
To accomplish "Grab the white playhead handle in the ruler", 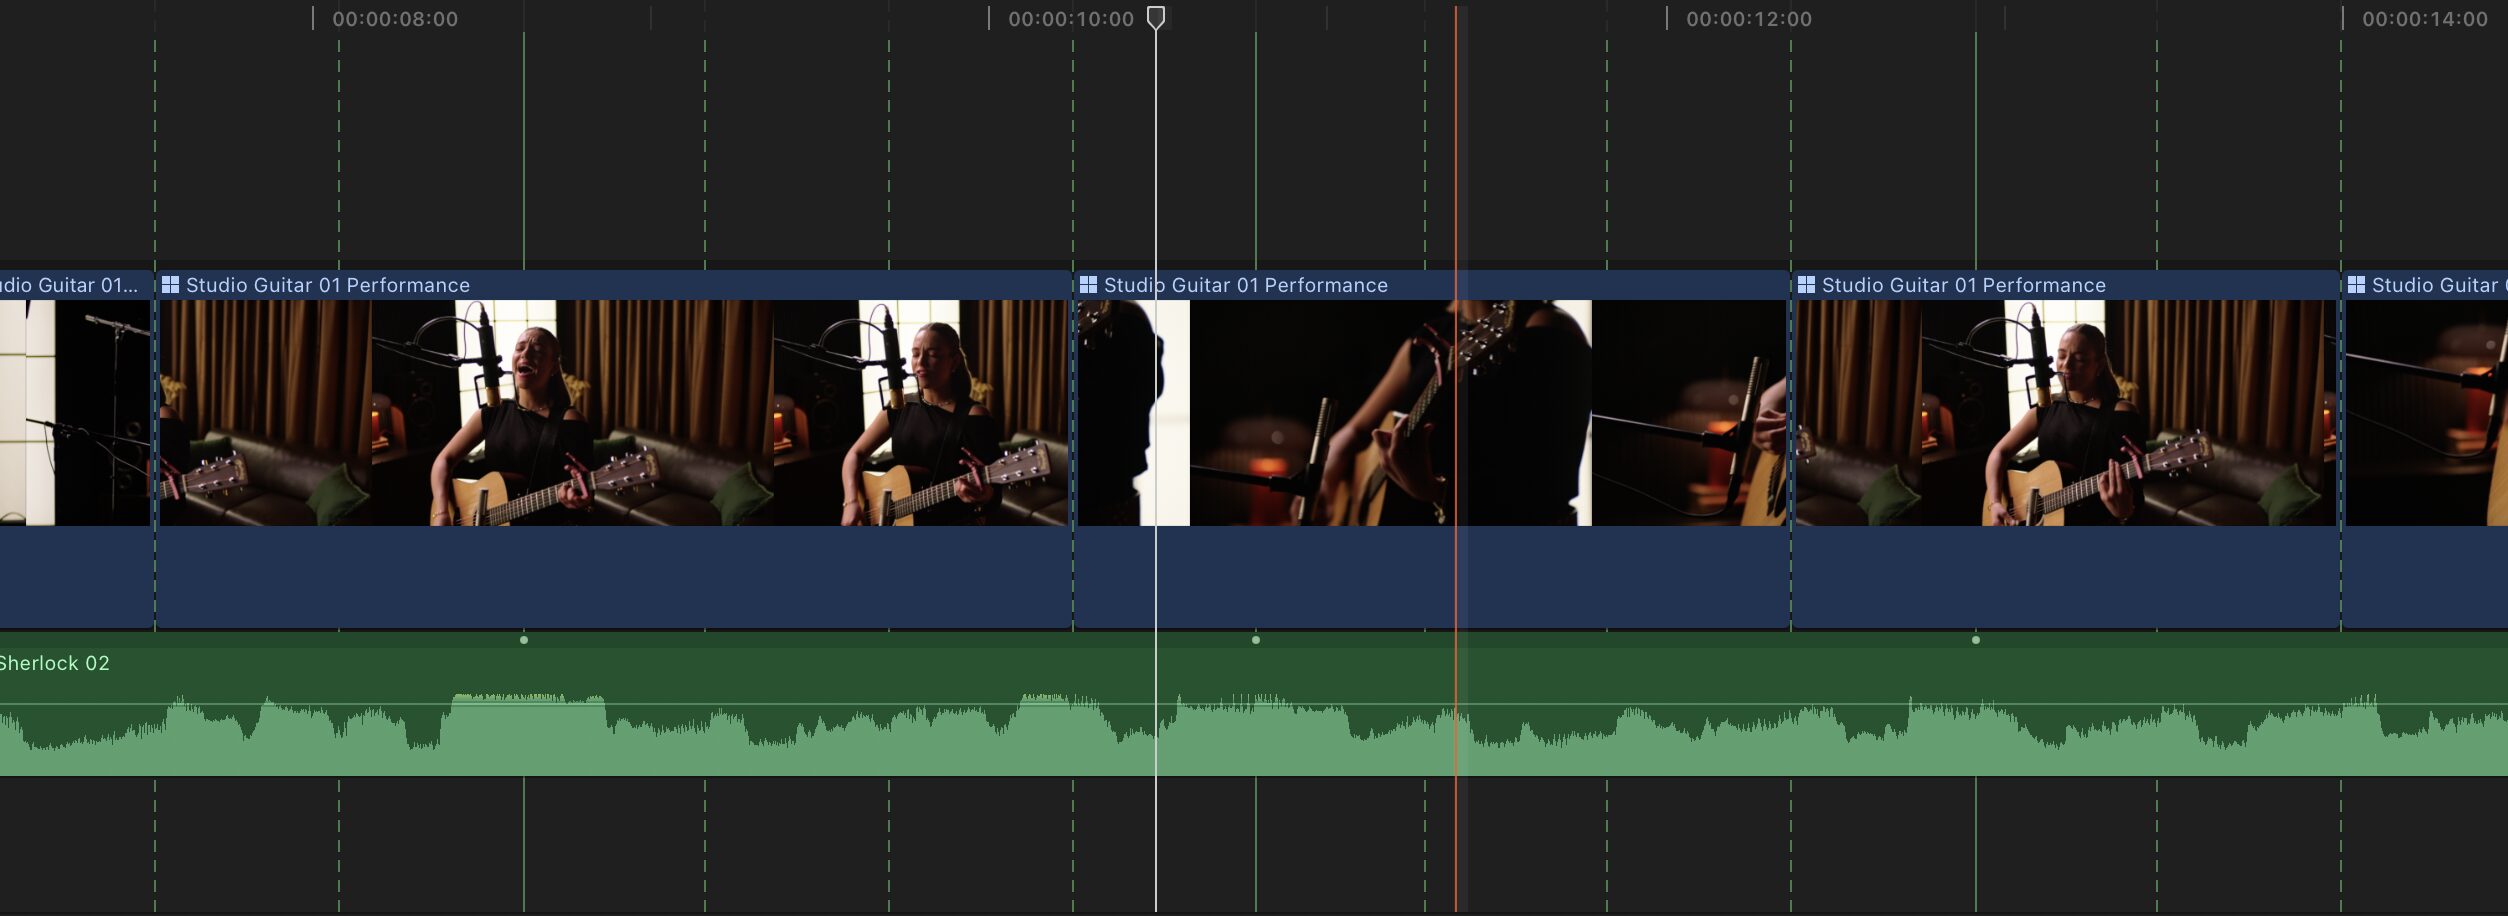I will [1155, 17].
